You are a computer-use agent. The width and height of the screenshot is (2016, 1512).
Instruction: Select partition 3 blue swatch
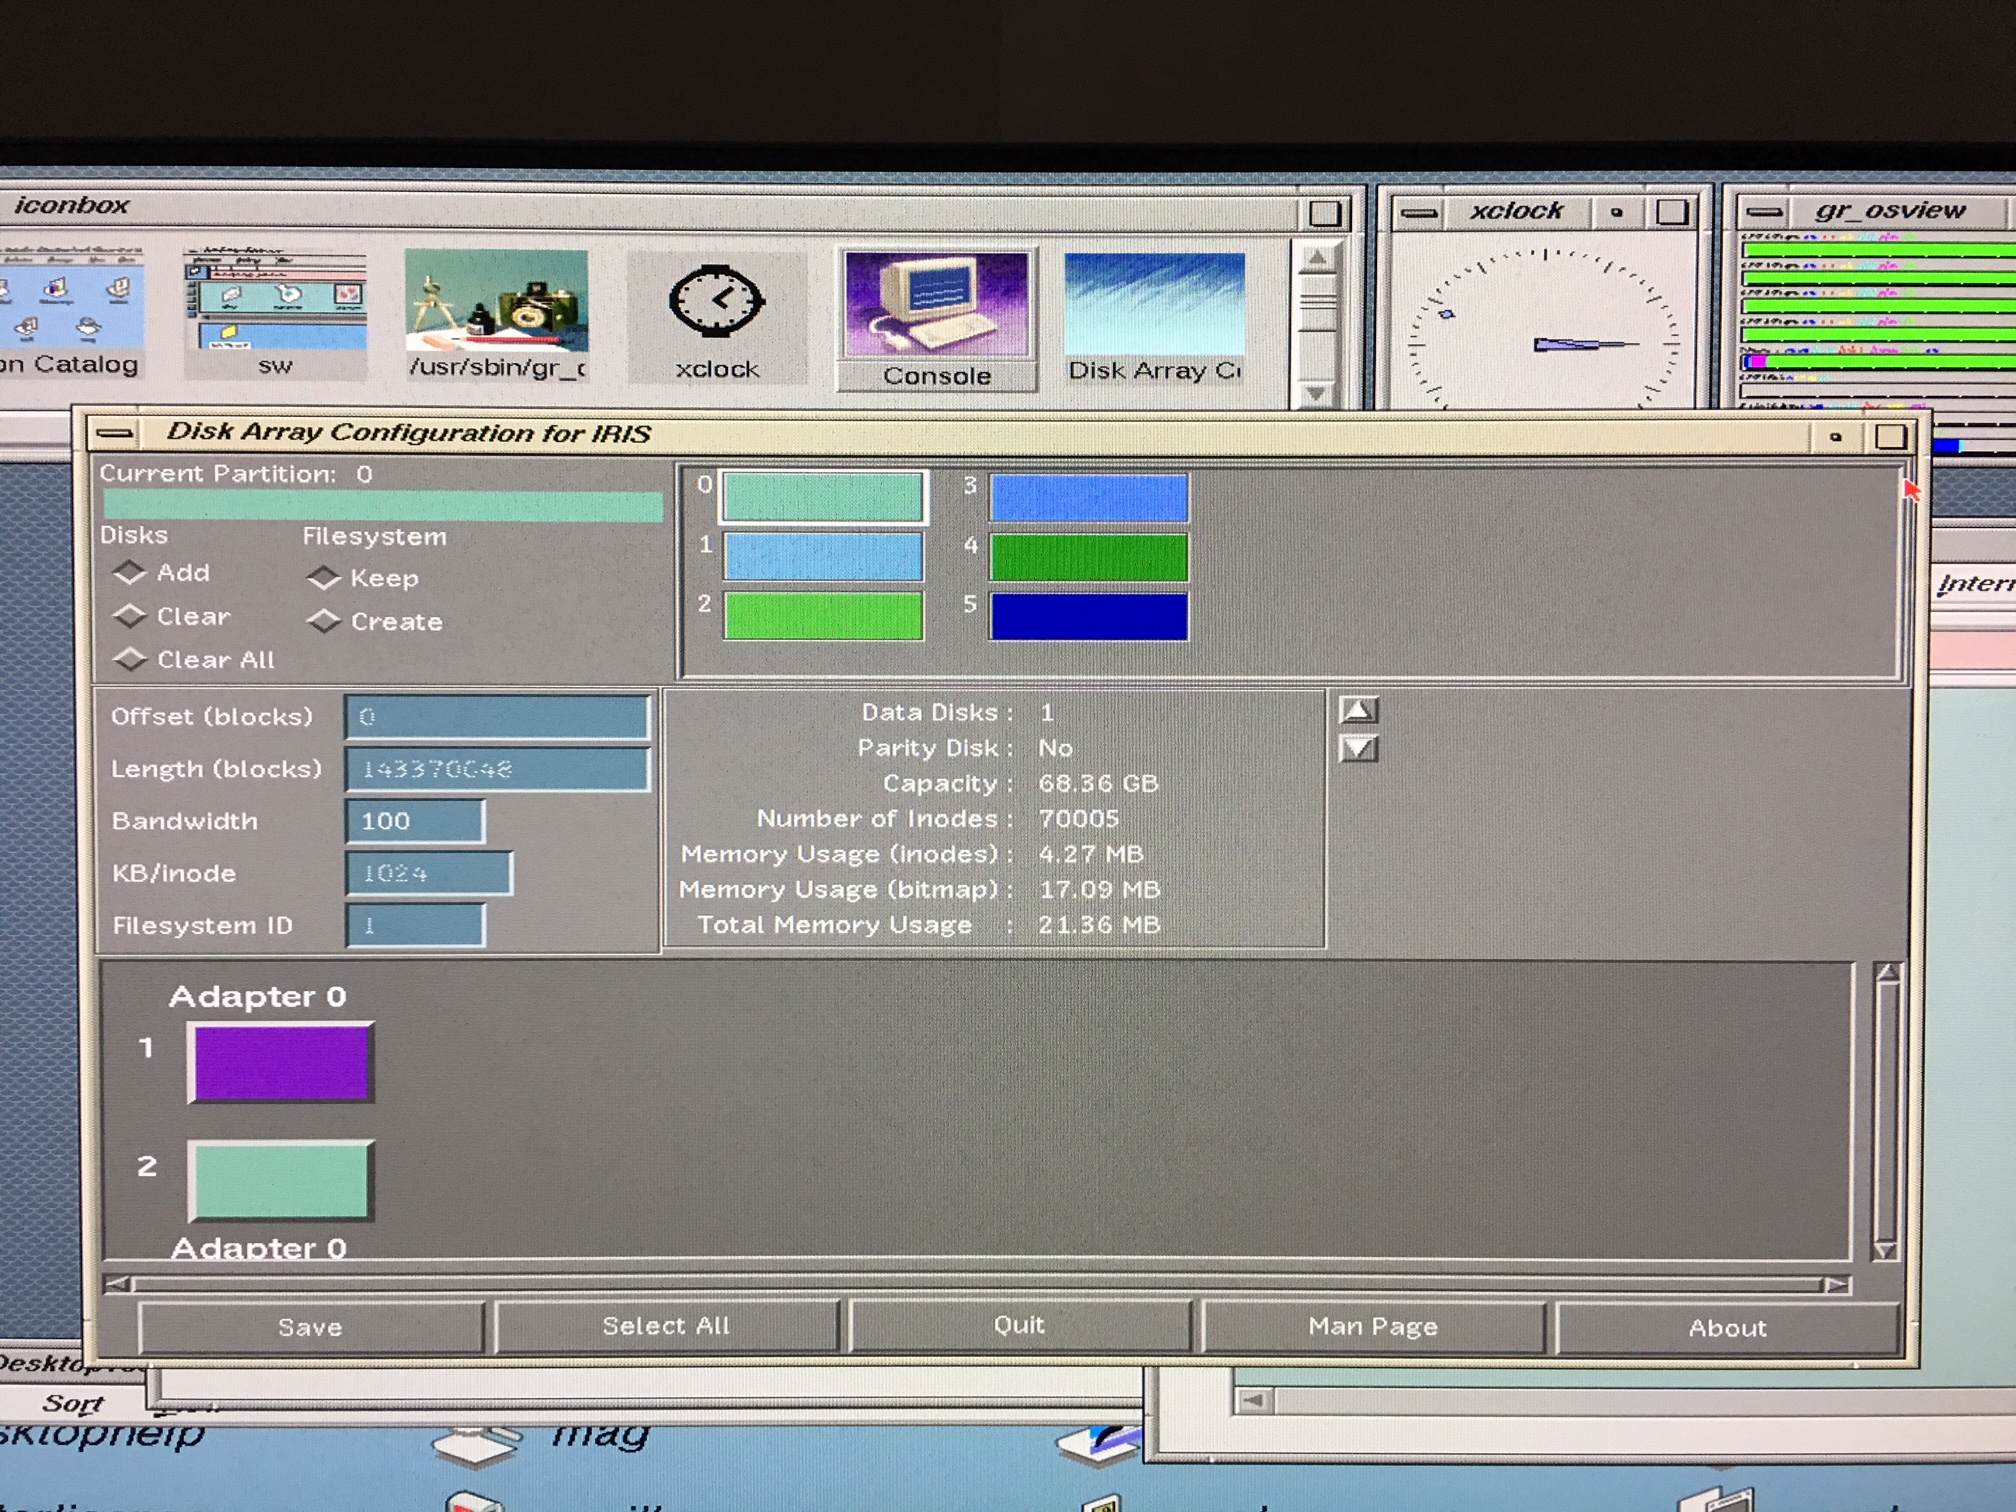pos(1089,497)
